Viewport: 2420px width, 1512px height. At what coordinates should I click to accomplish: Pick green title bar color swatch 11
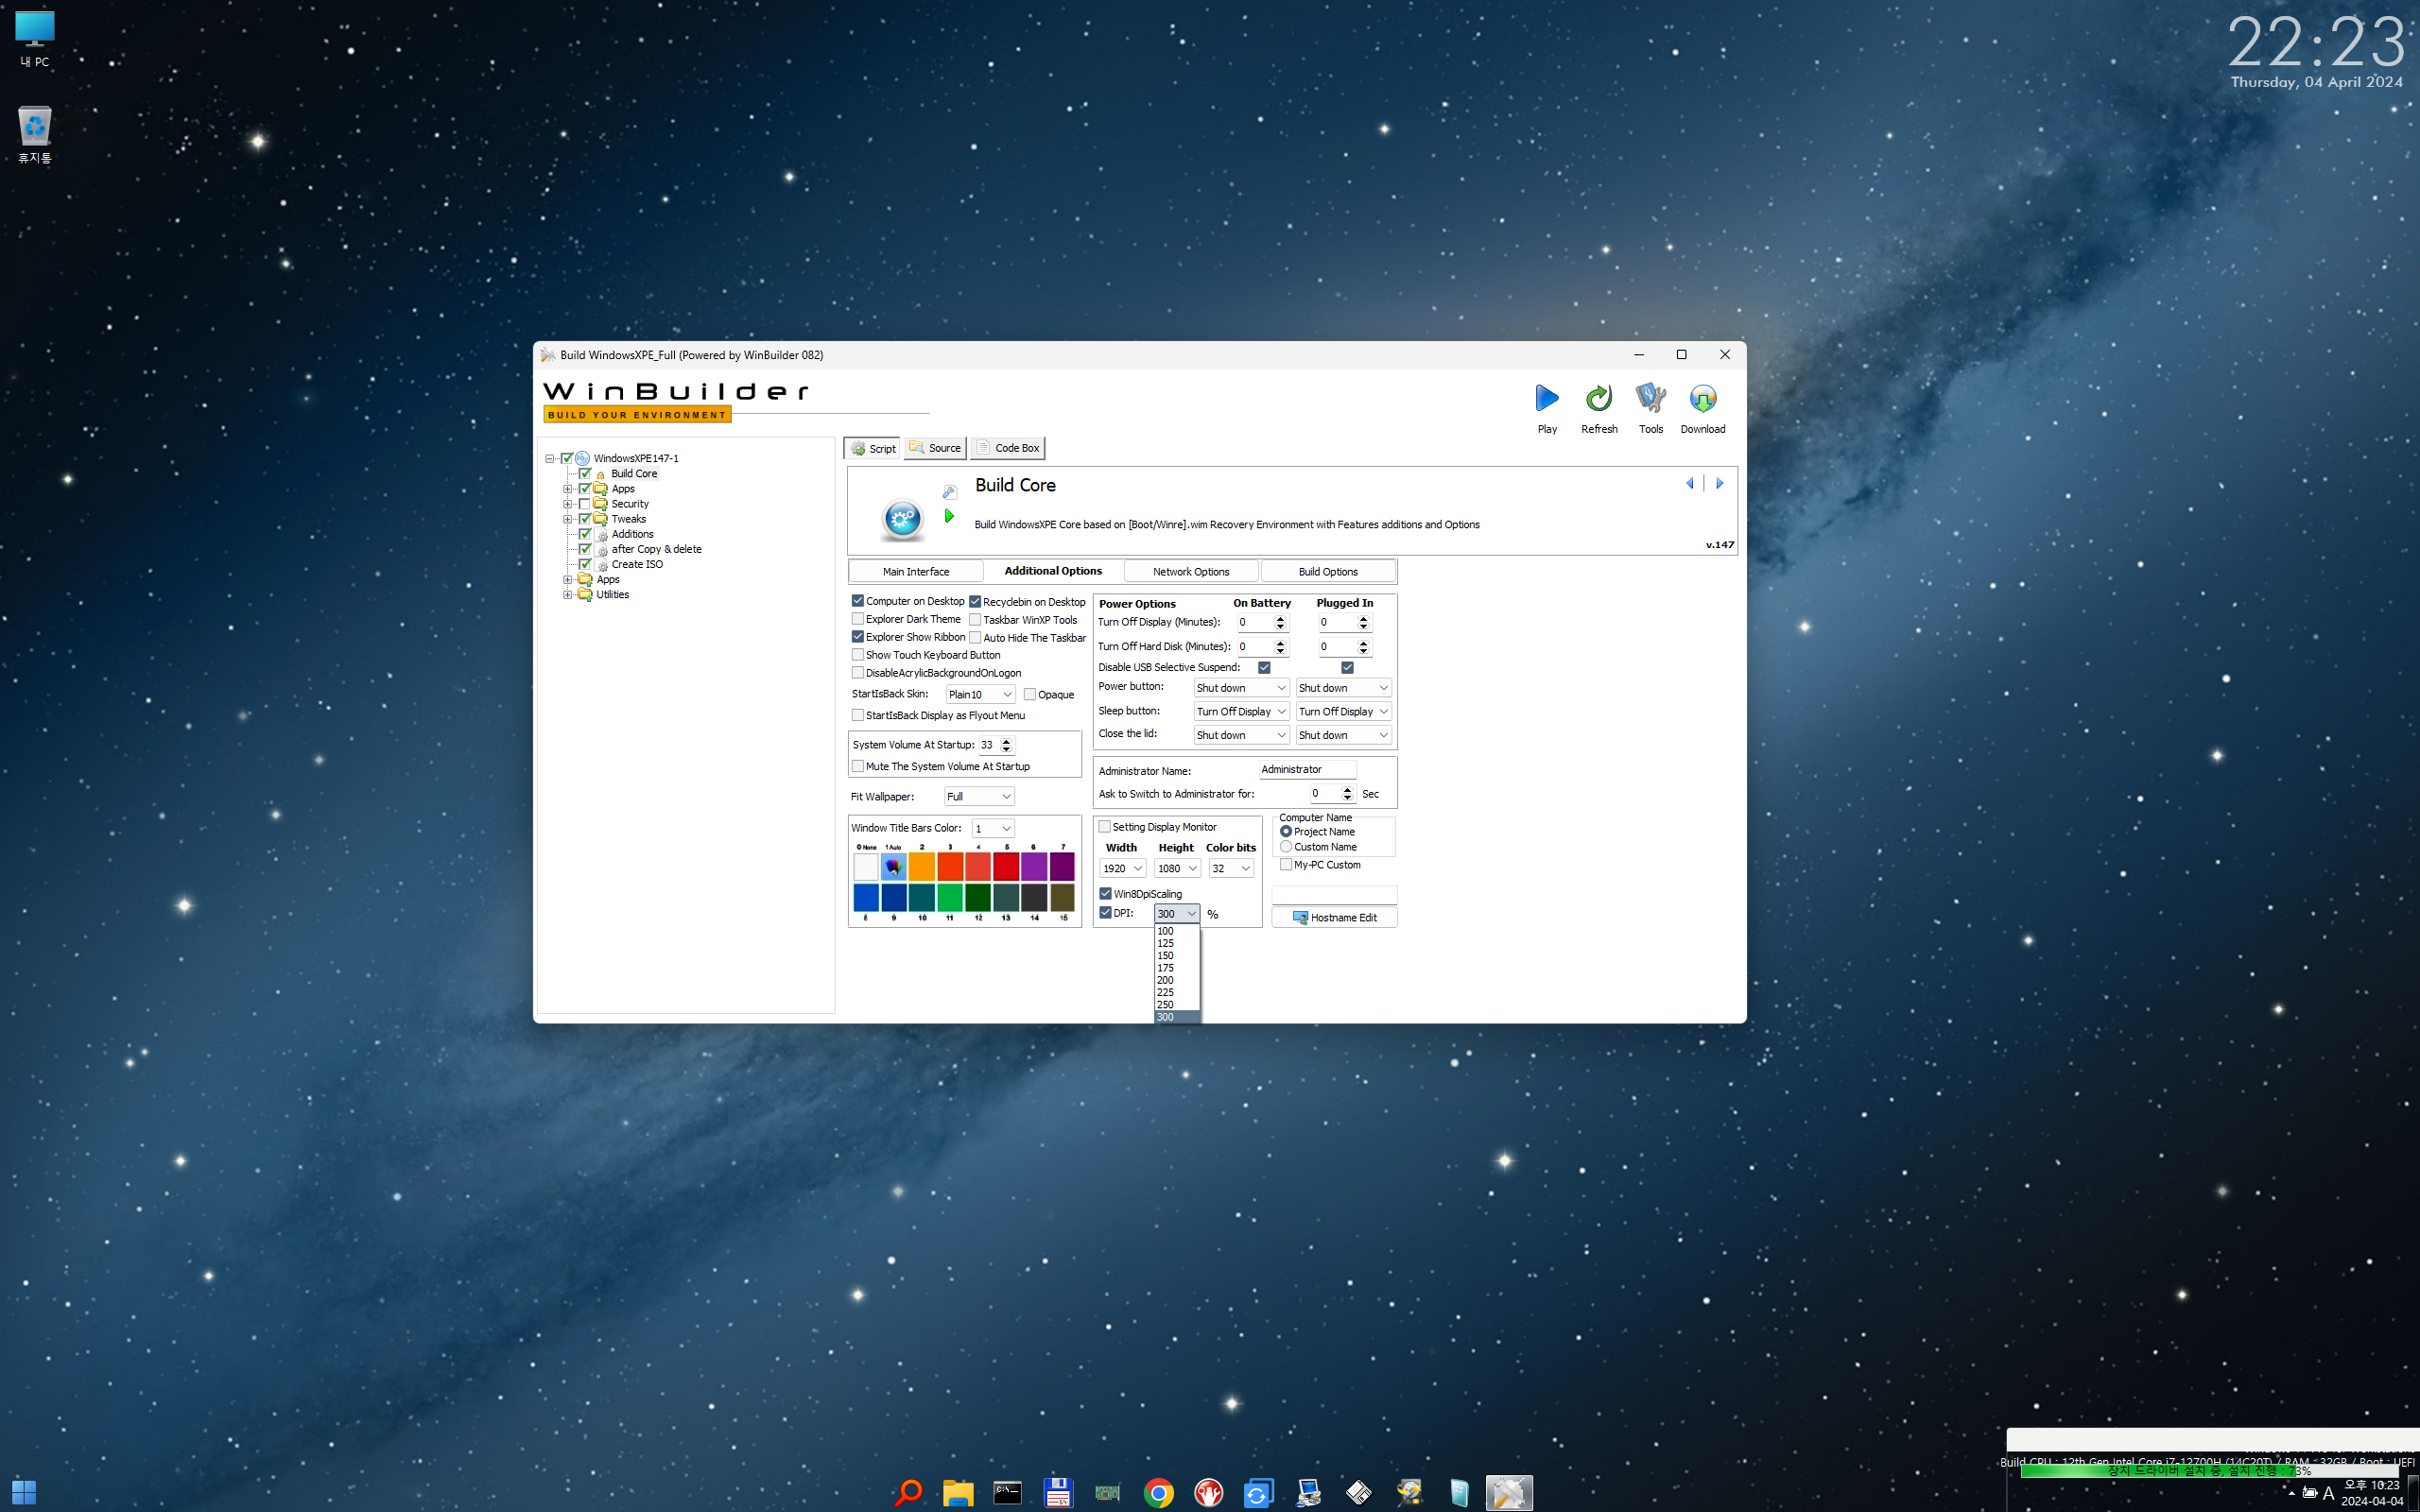(x=950, y=897)
